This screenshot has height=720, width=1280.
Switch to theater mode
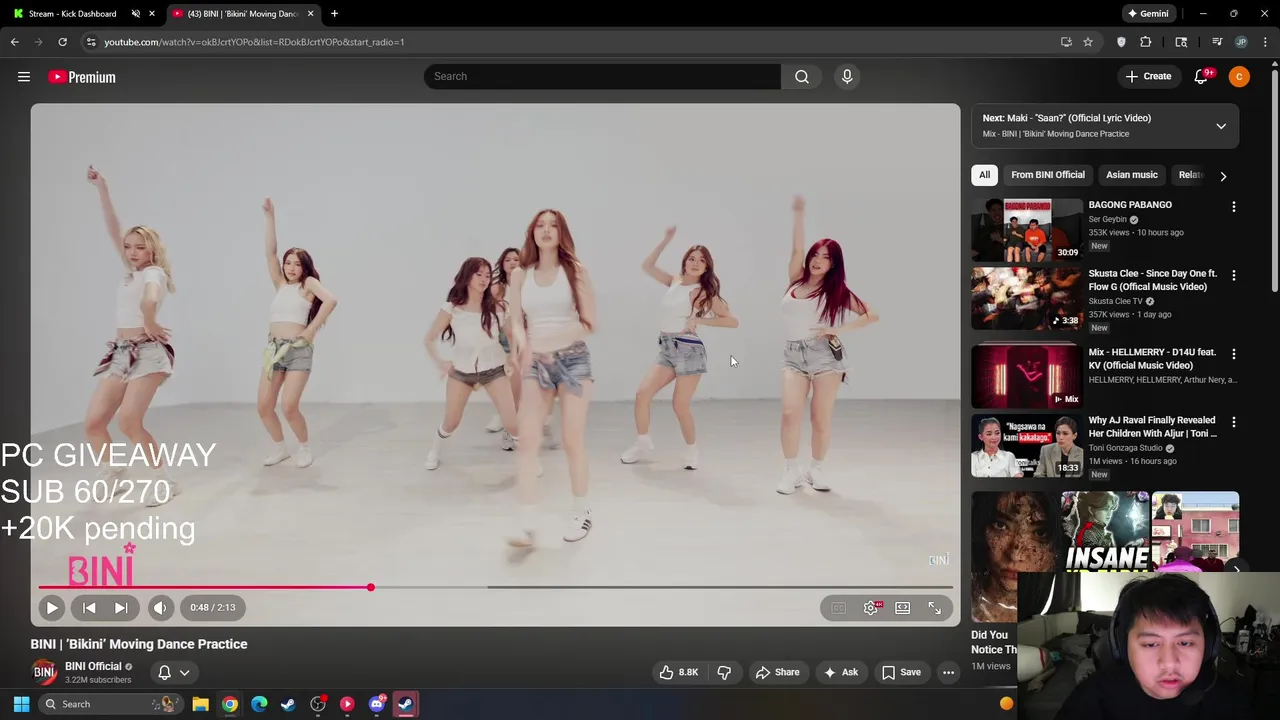click(x=902, y=608)
